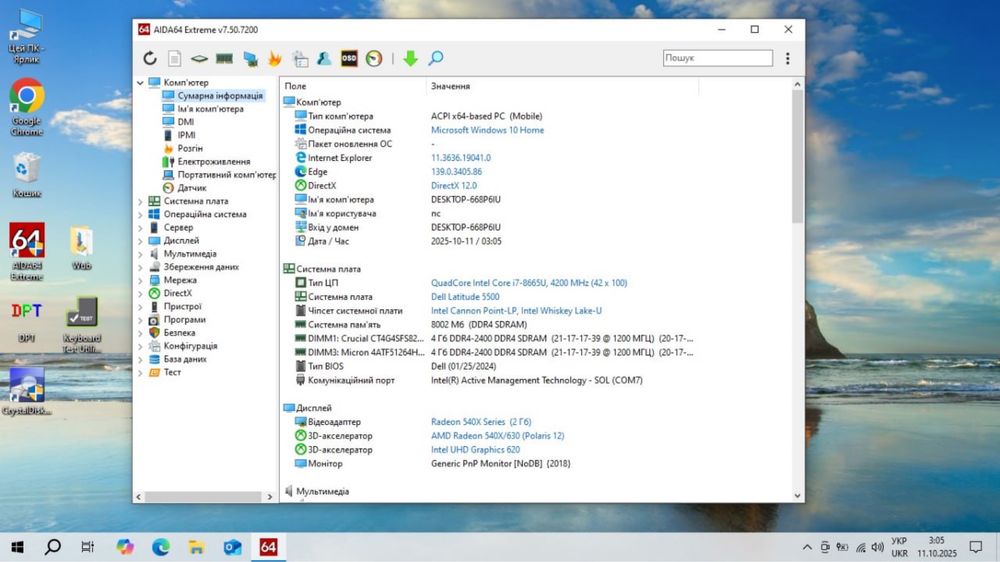Open File Explorer from the taskbar

(x=196, y=547)
